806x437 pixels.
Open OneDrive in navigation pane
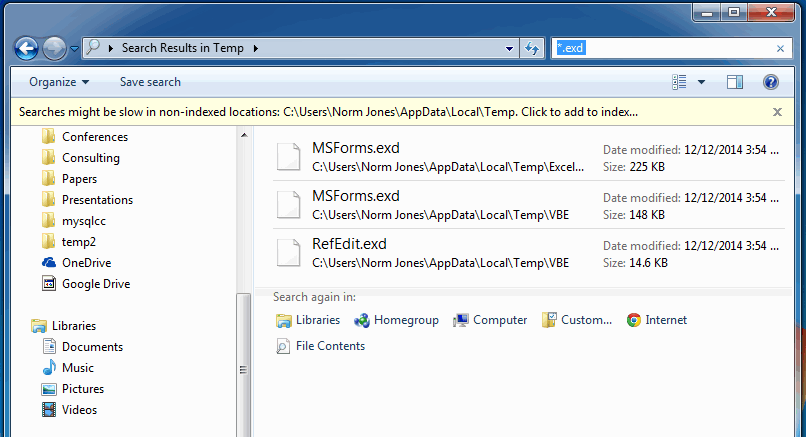(x=77, y=263)
